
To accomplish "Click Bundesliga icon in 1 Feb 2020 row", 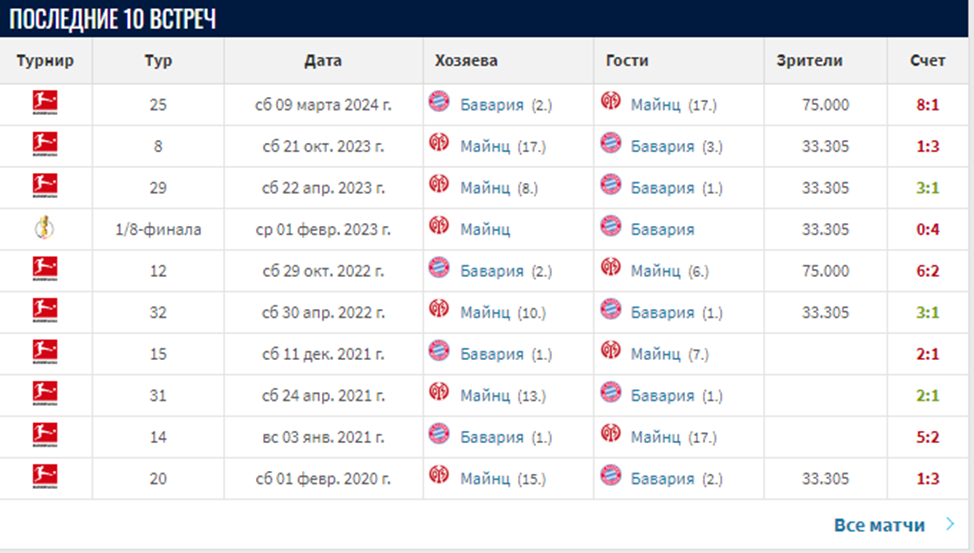I will pos(45,478).
